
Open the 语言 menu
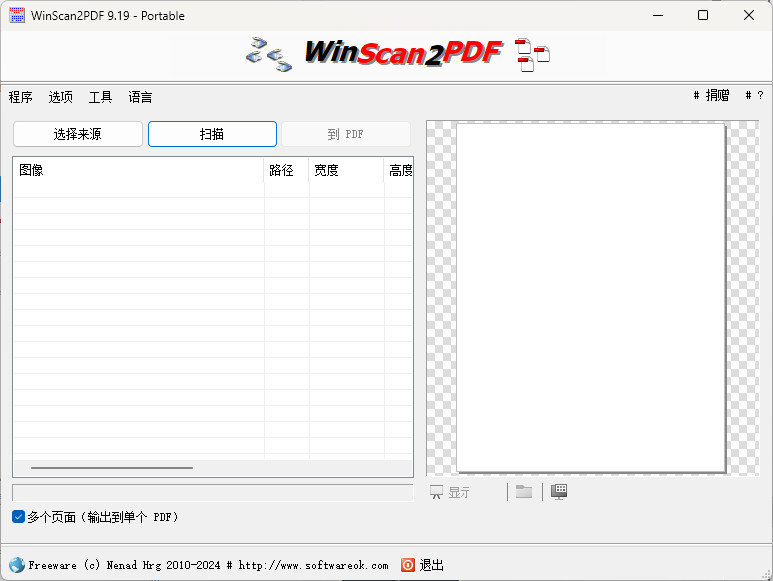pyautogui.click(x=141, y=97)
